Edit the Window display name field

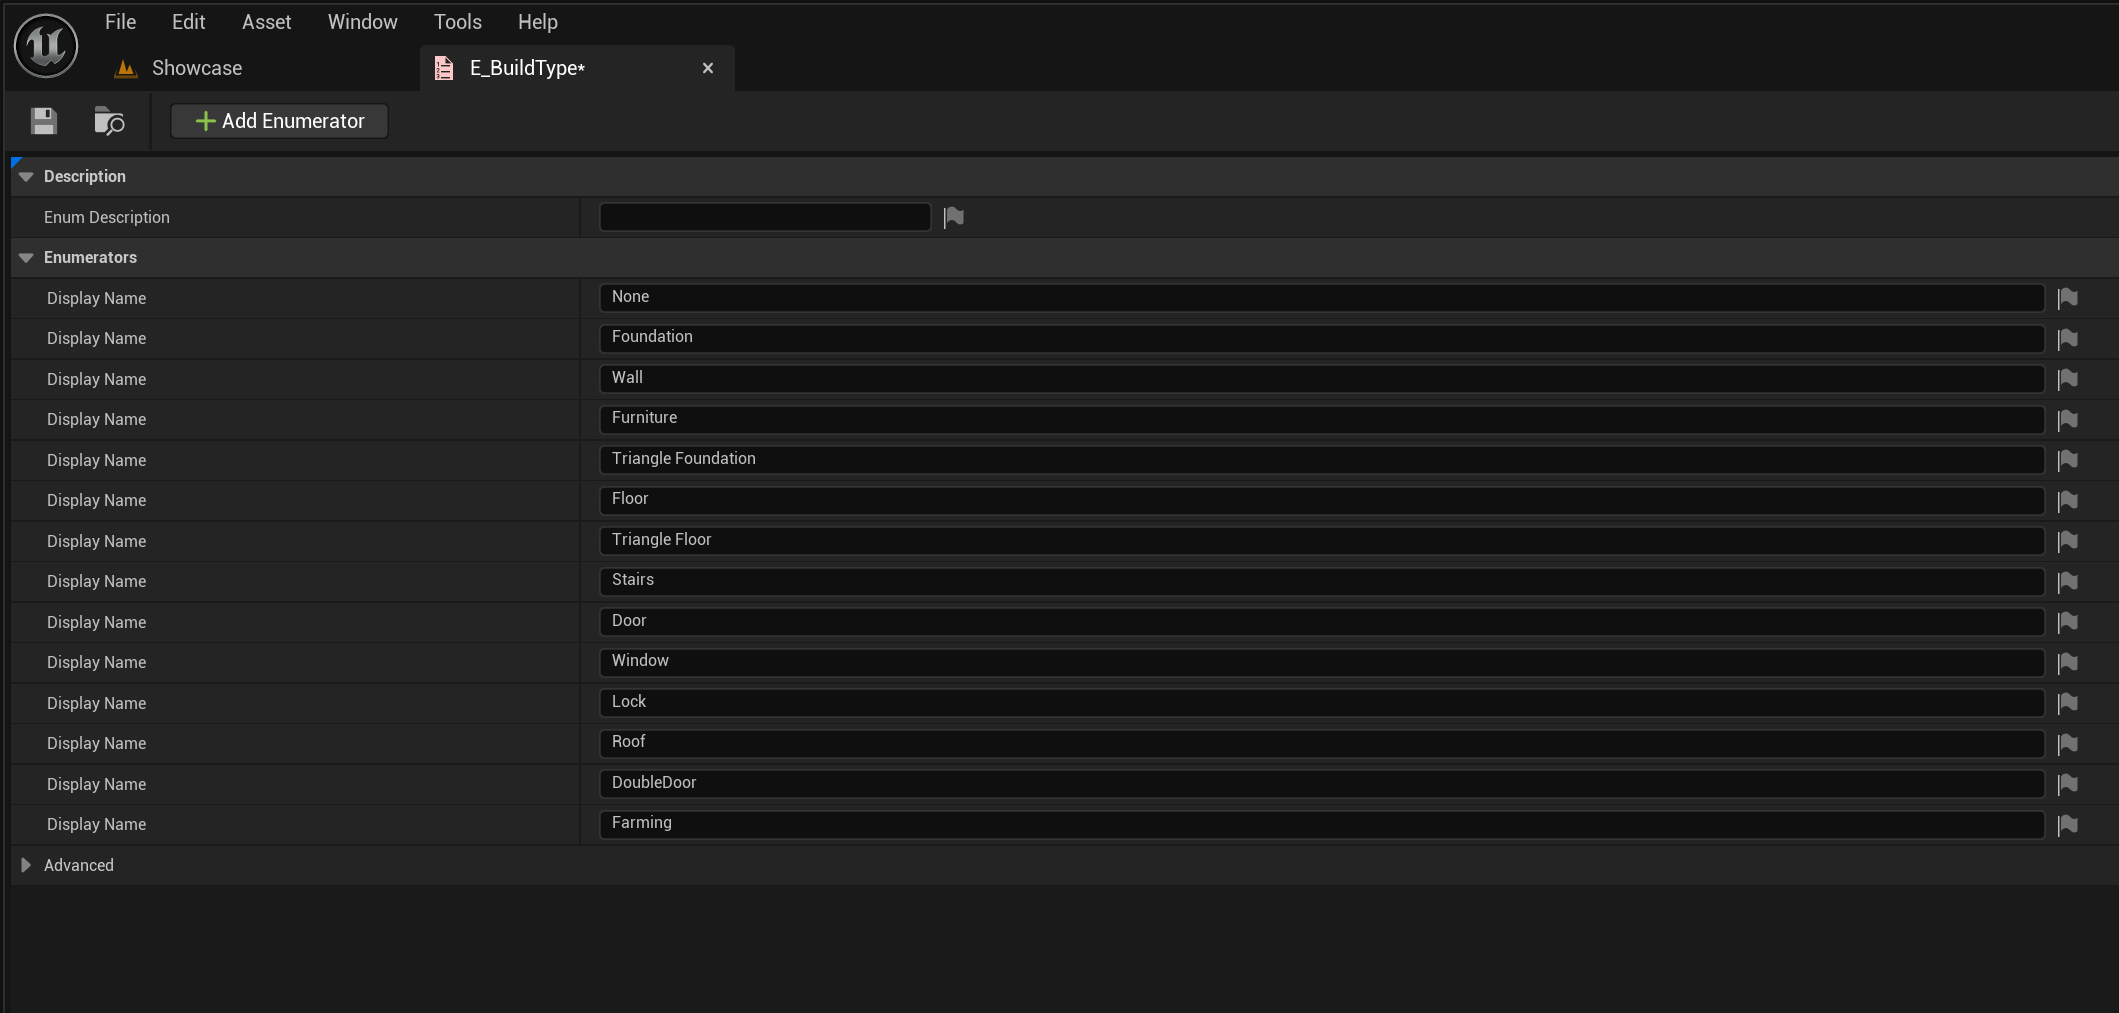click(1321, 662)
